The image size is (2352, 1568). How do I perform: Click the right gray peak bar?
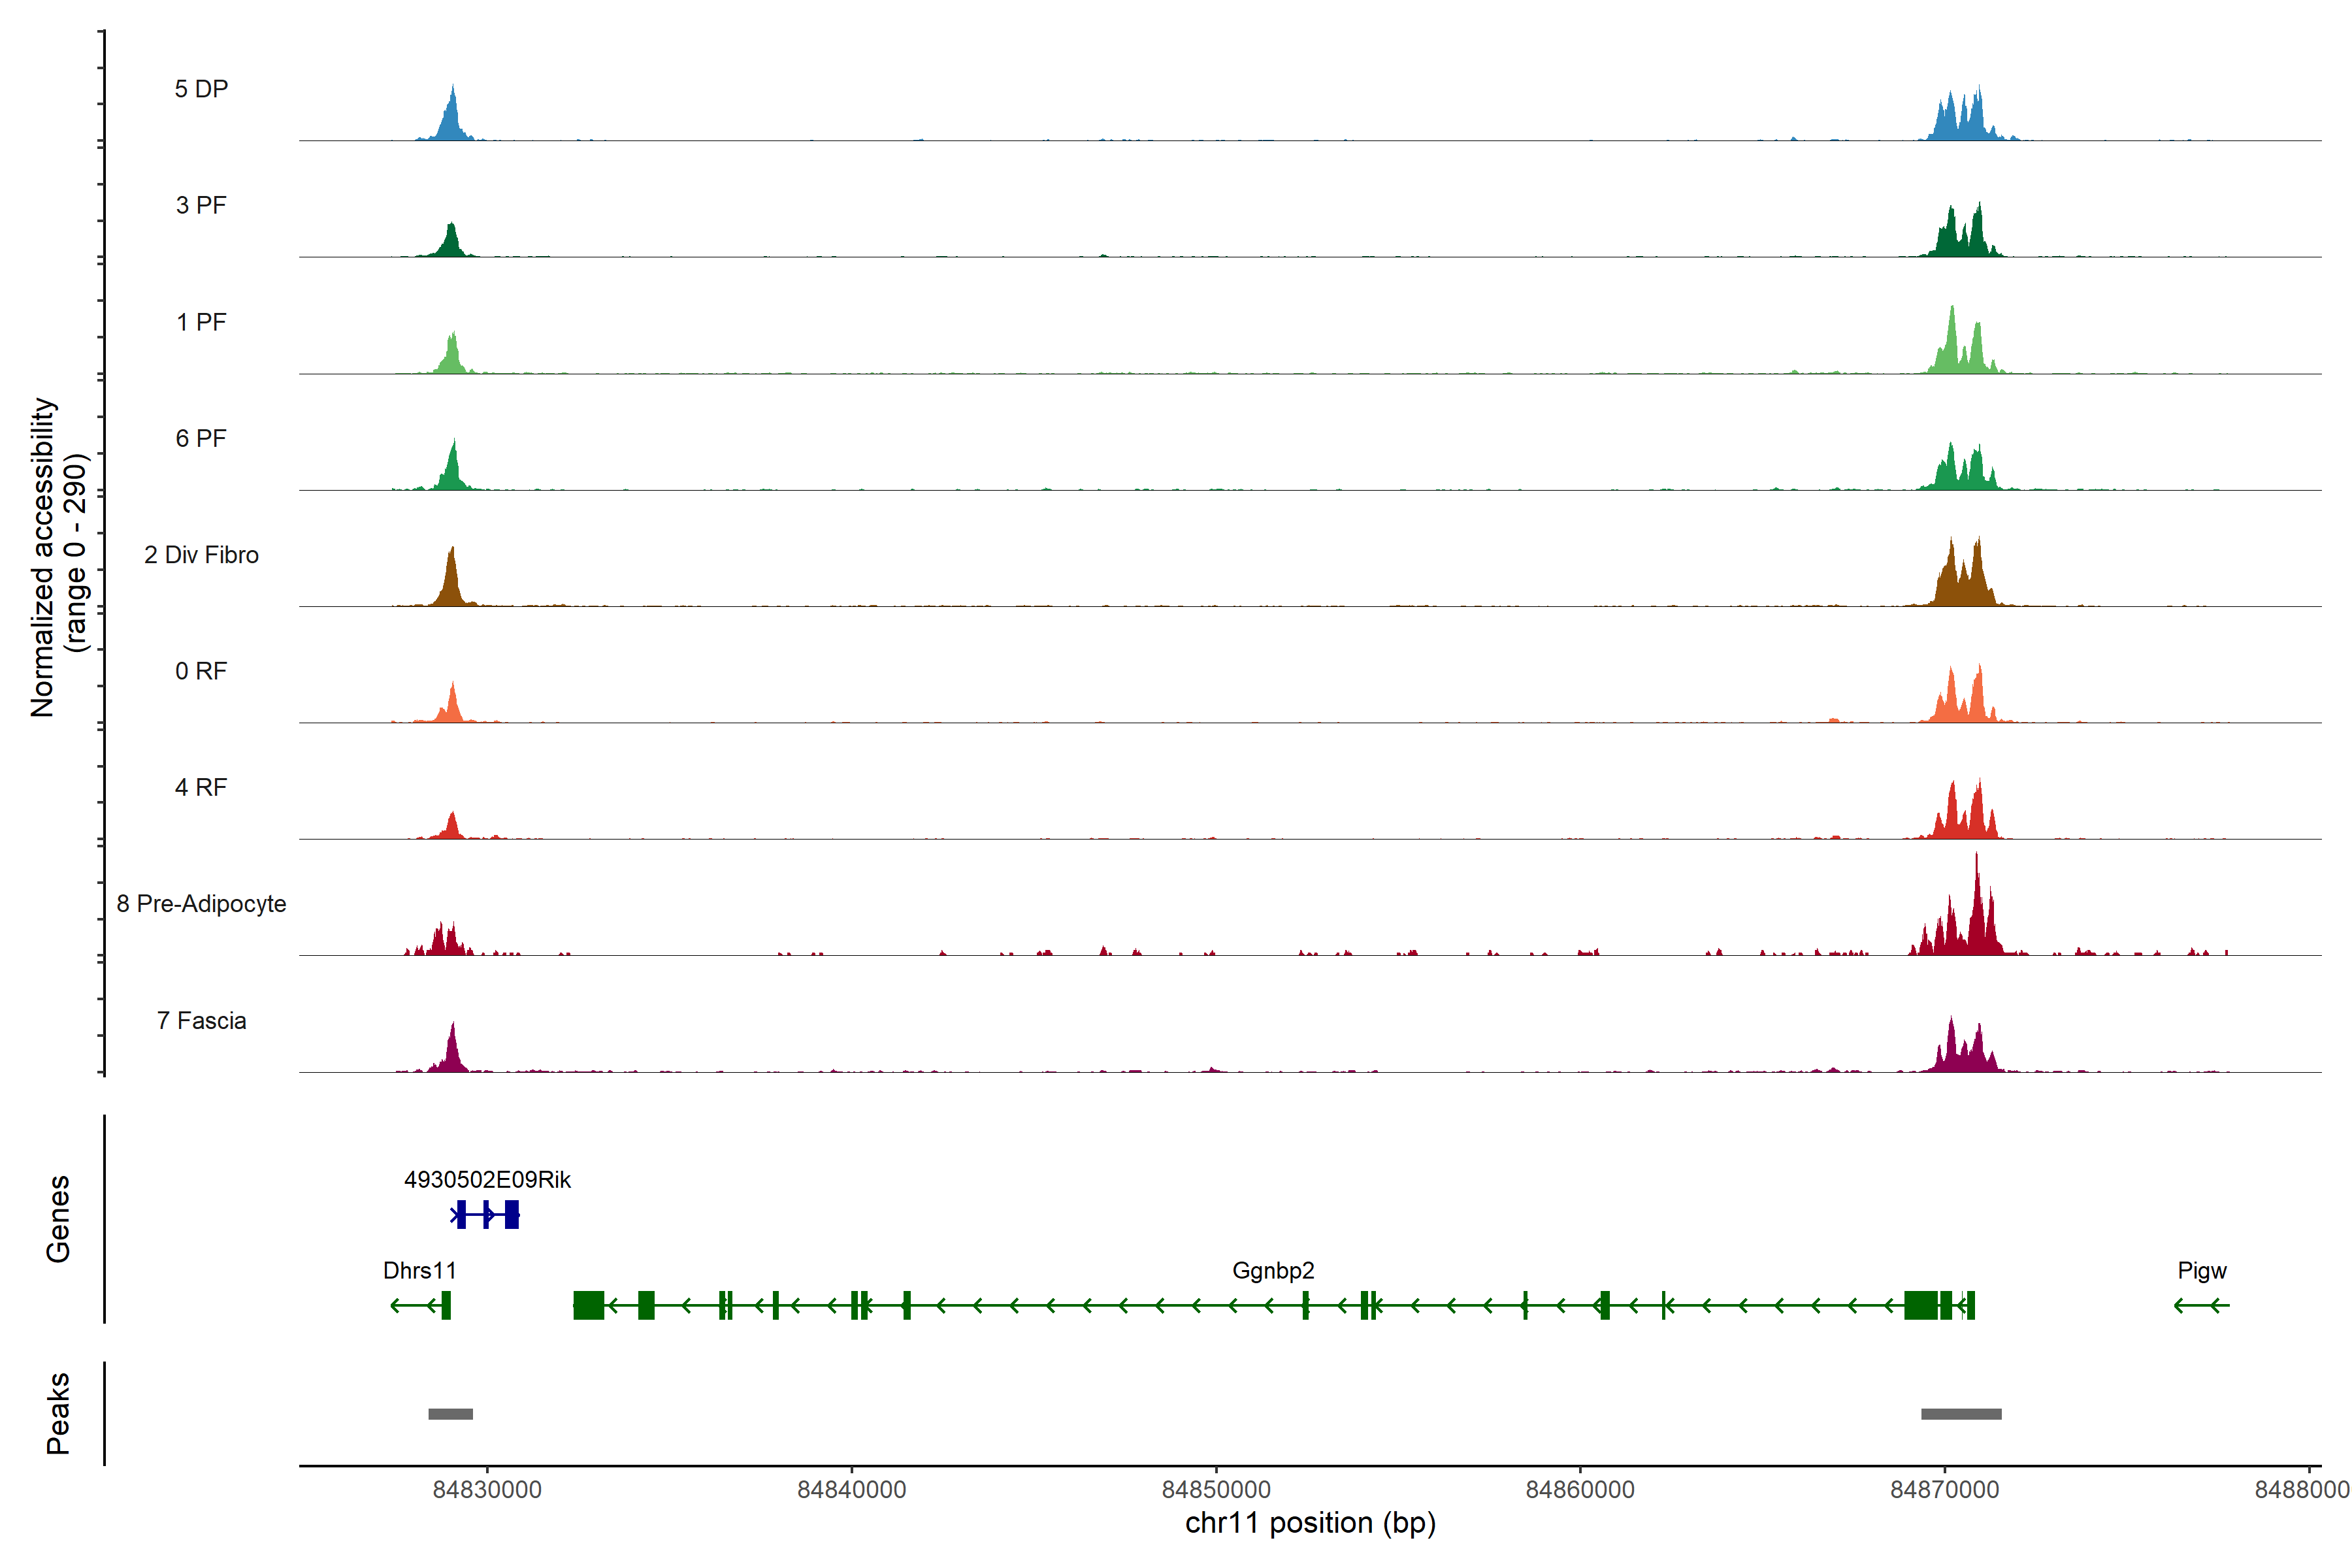click(x=1961, y=1414)
